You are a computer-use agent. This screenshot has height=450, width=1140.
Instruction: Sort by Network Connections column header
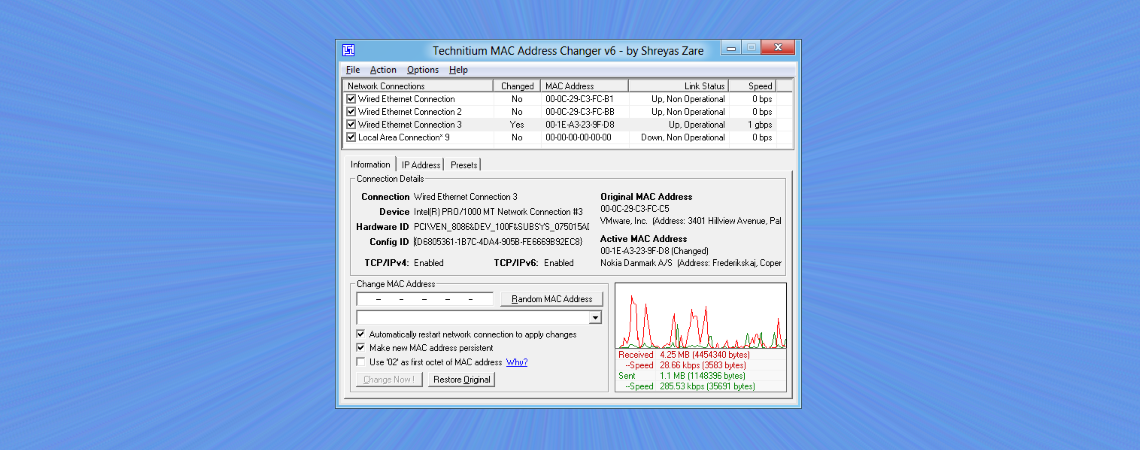click(418, 86)
